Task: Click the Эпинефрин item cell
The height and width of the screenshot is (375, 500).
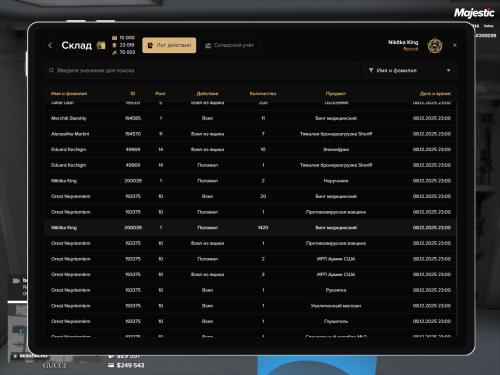Action: coord(336,150)
